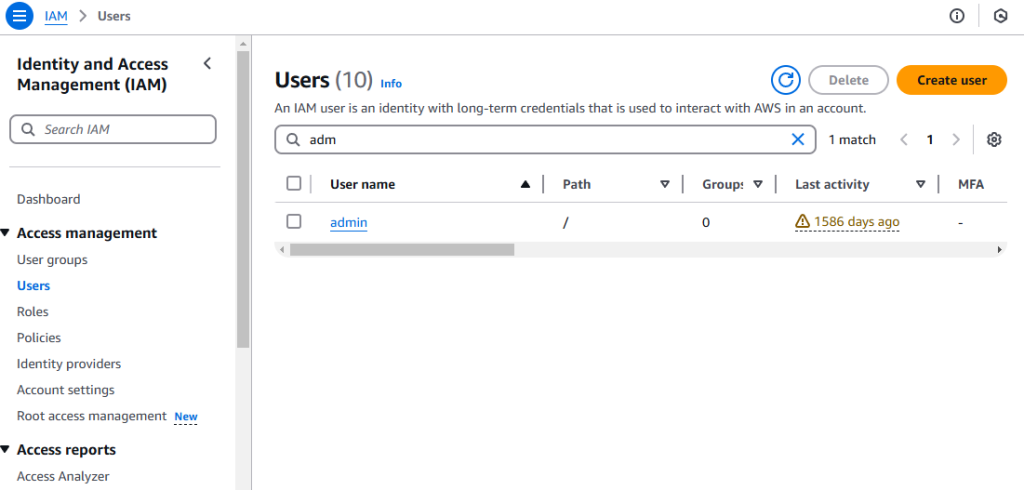The width and height of the screenshot is (1024, 490).
Task: Click the left arrow of table horizontal scrollbar
Action: tap(281, 250)
